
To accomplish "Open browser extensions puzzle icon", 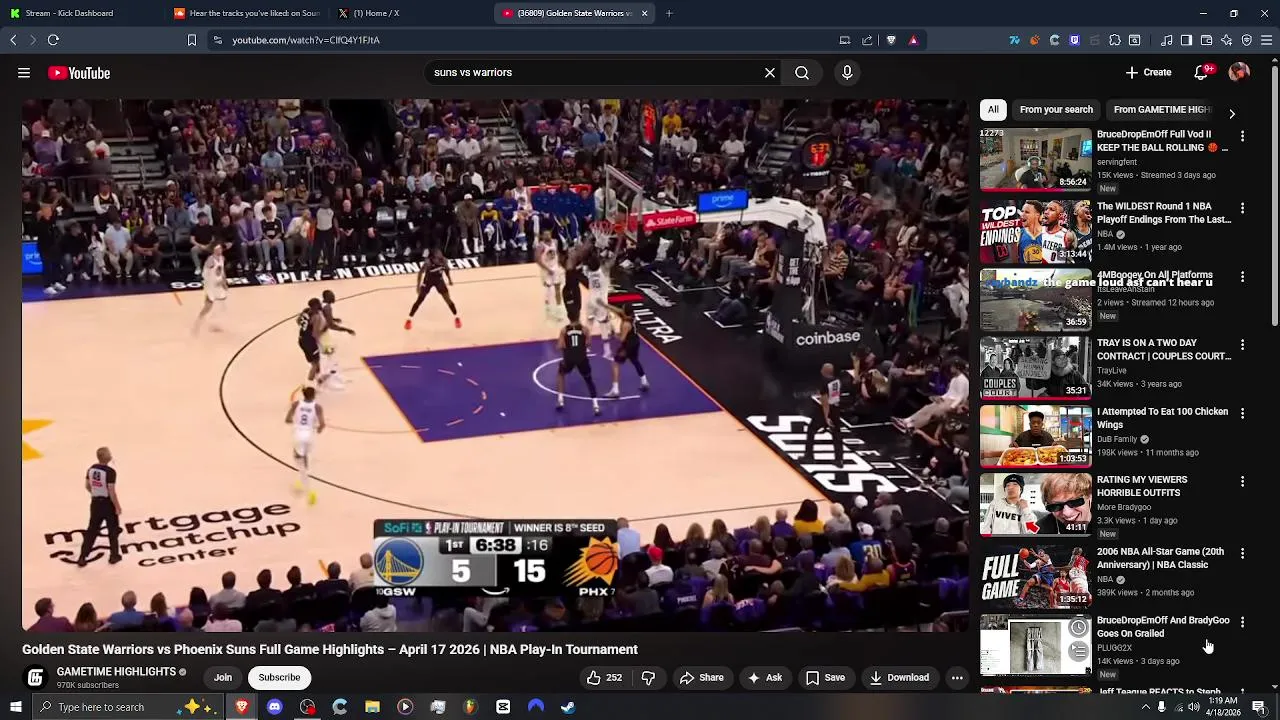I will 1114,40.
